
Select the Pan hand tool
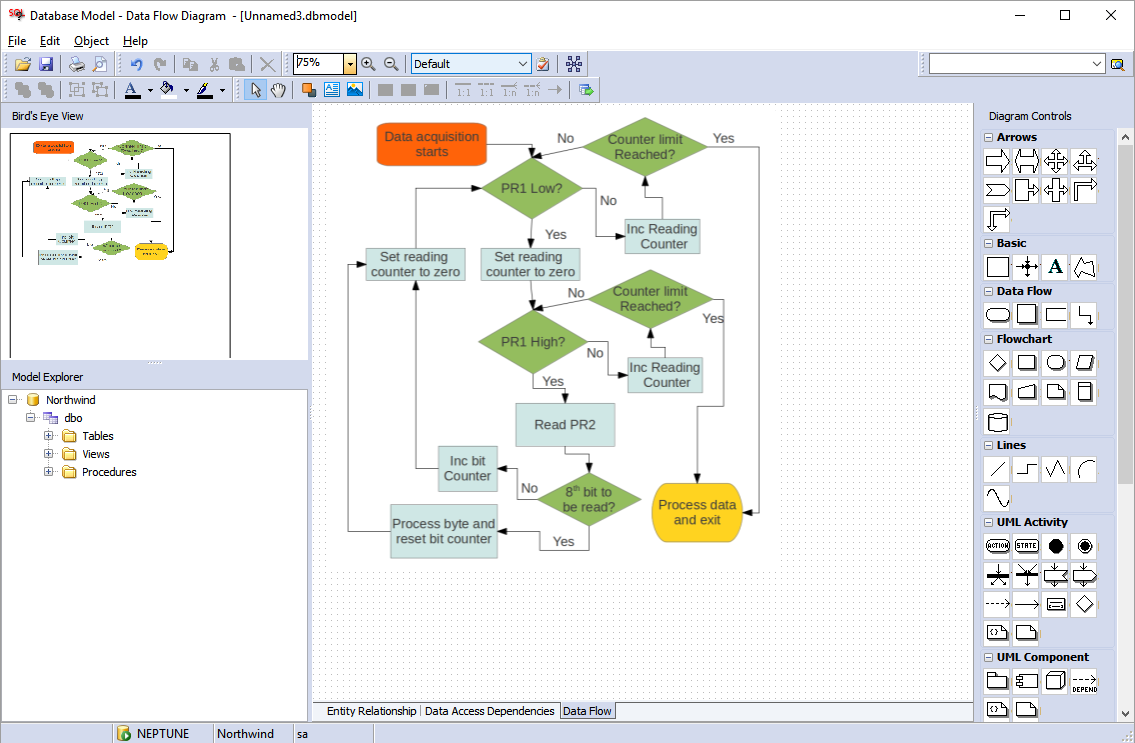click(278, 89)
